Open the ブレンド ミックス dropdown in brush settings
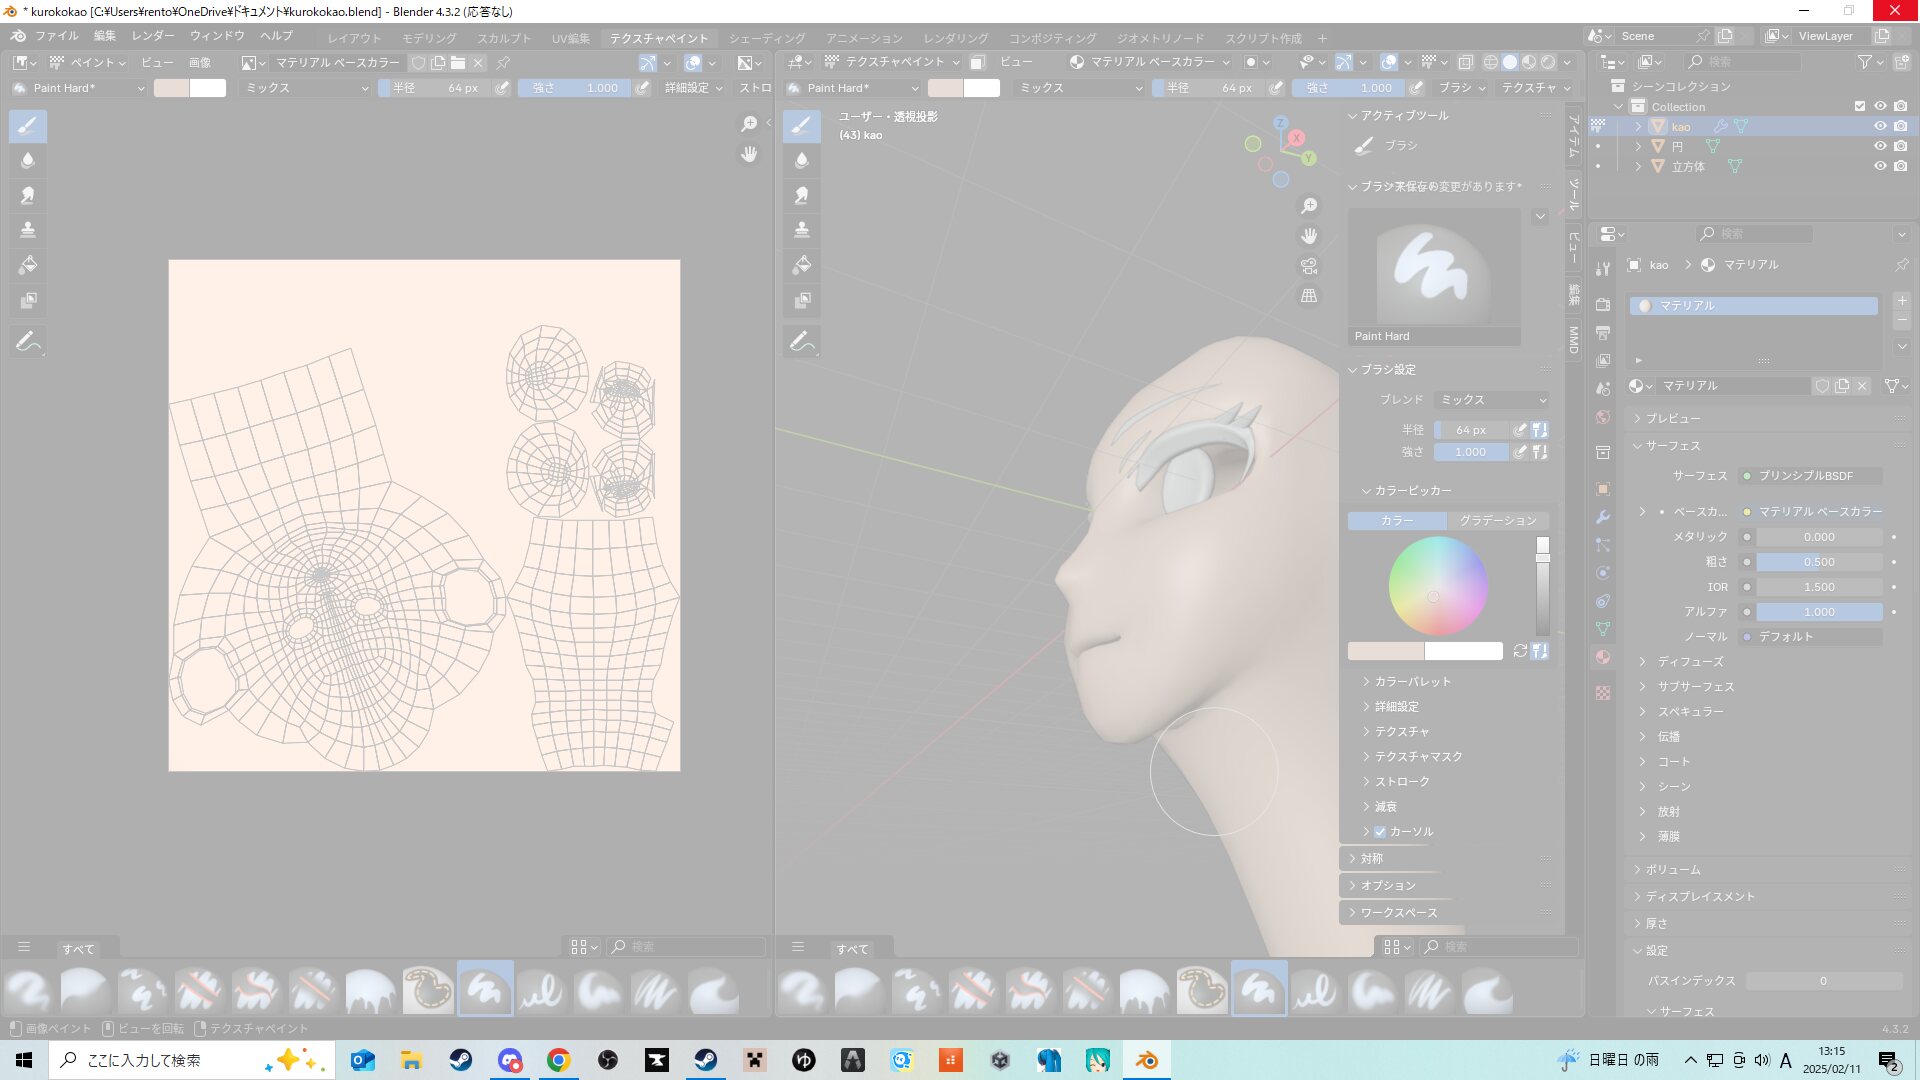Image resolution: width=1920 pixels, height=1080 pixels. point(1491,400)
